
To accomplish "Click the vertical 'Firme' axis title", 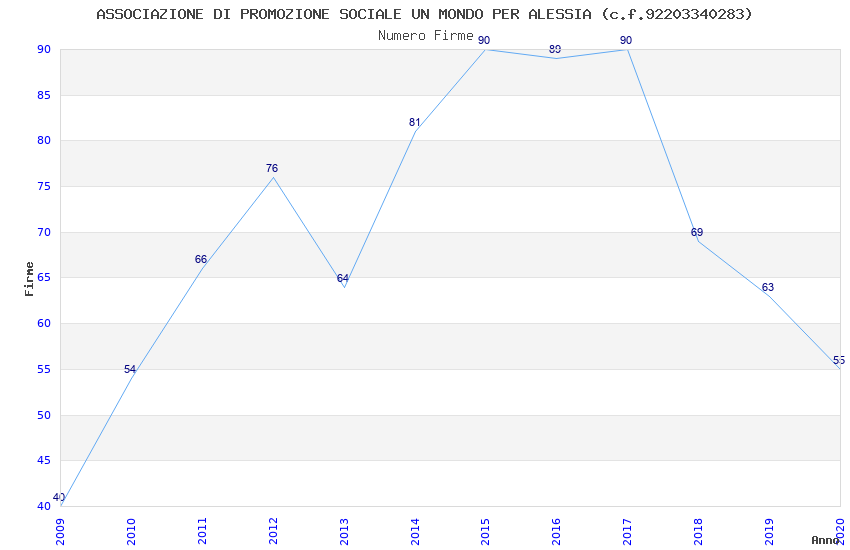I will 29,279.
